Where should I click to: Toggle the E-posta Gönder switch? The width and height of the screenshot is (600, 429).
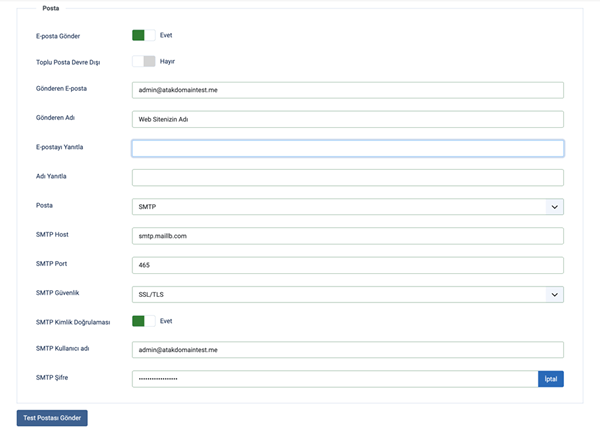point(143,35)
